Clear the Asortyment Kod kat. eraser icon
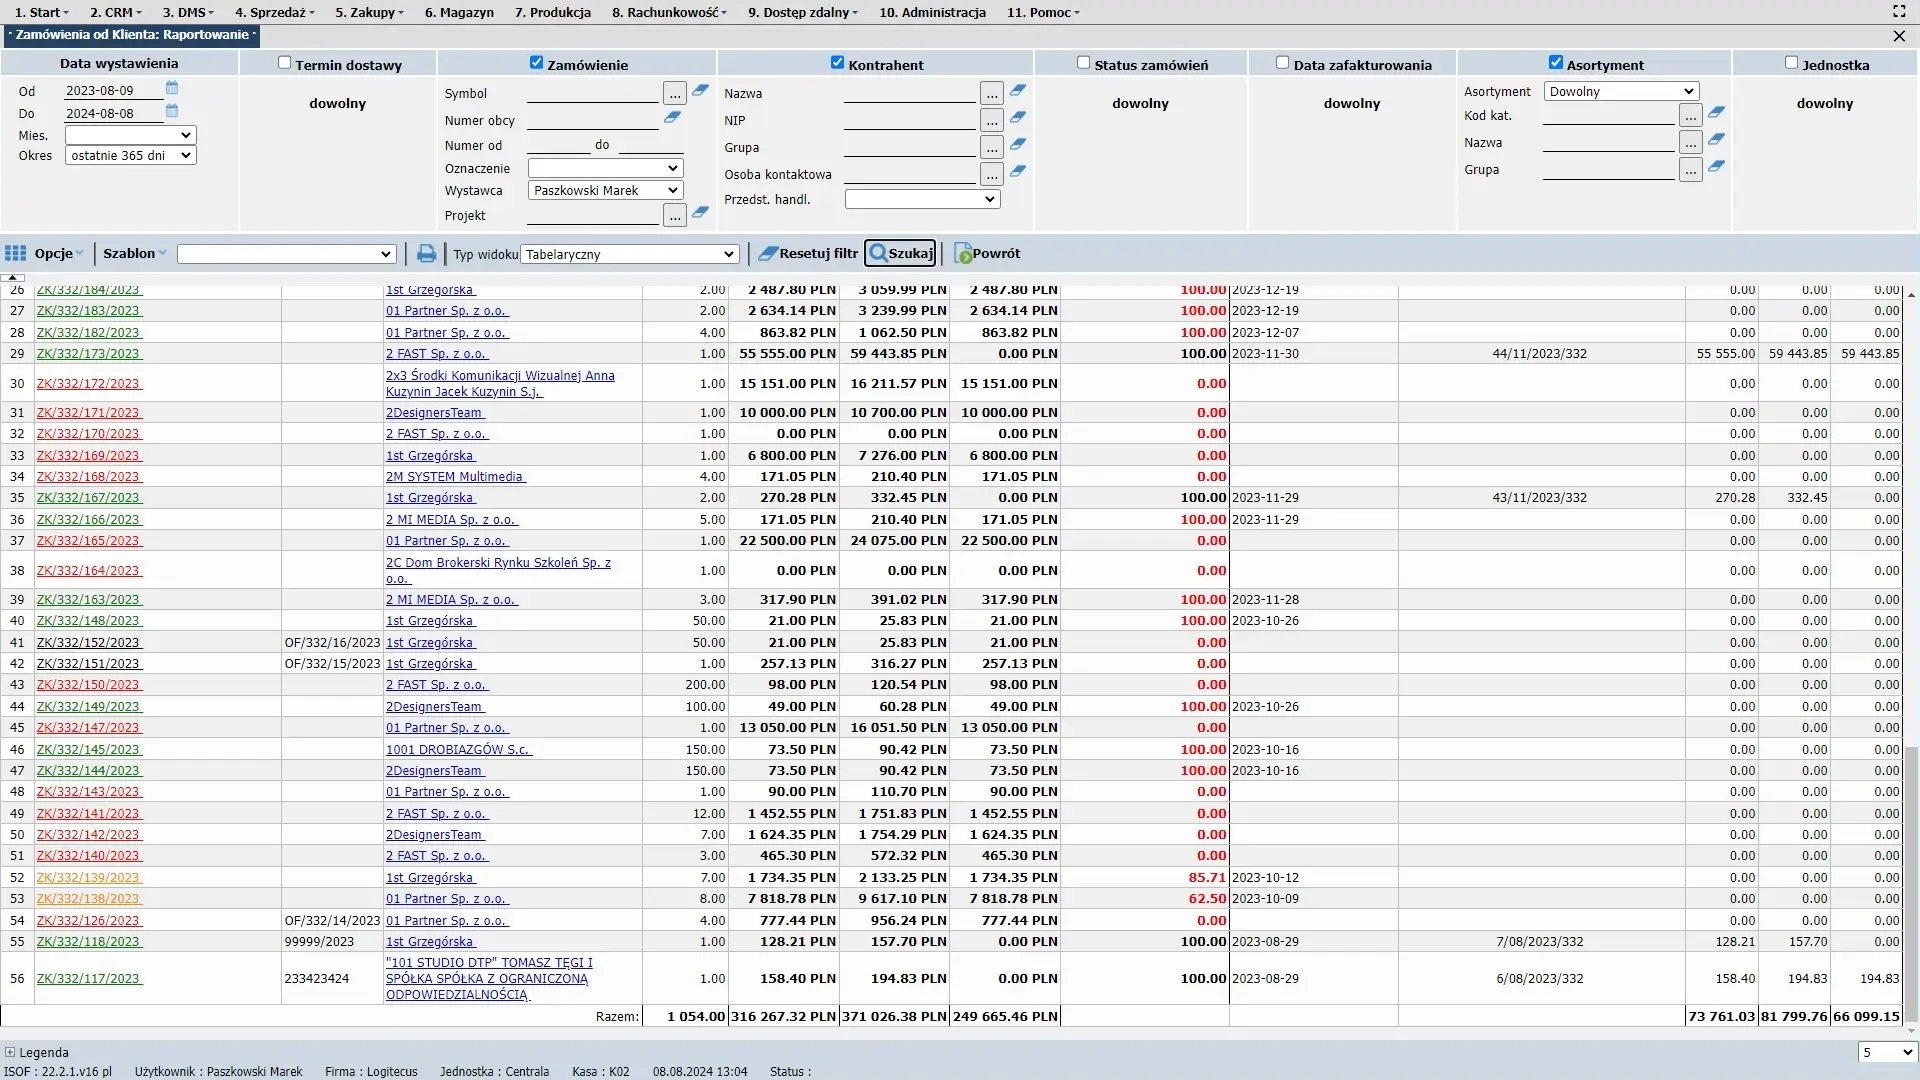1920x1080 pixels. [x=1716, y=113]
